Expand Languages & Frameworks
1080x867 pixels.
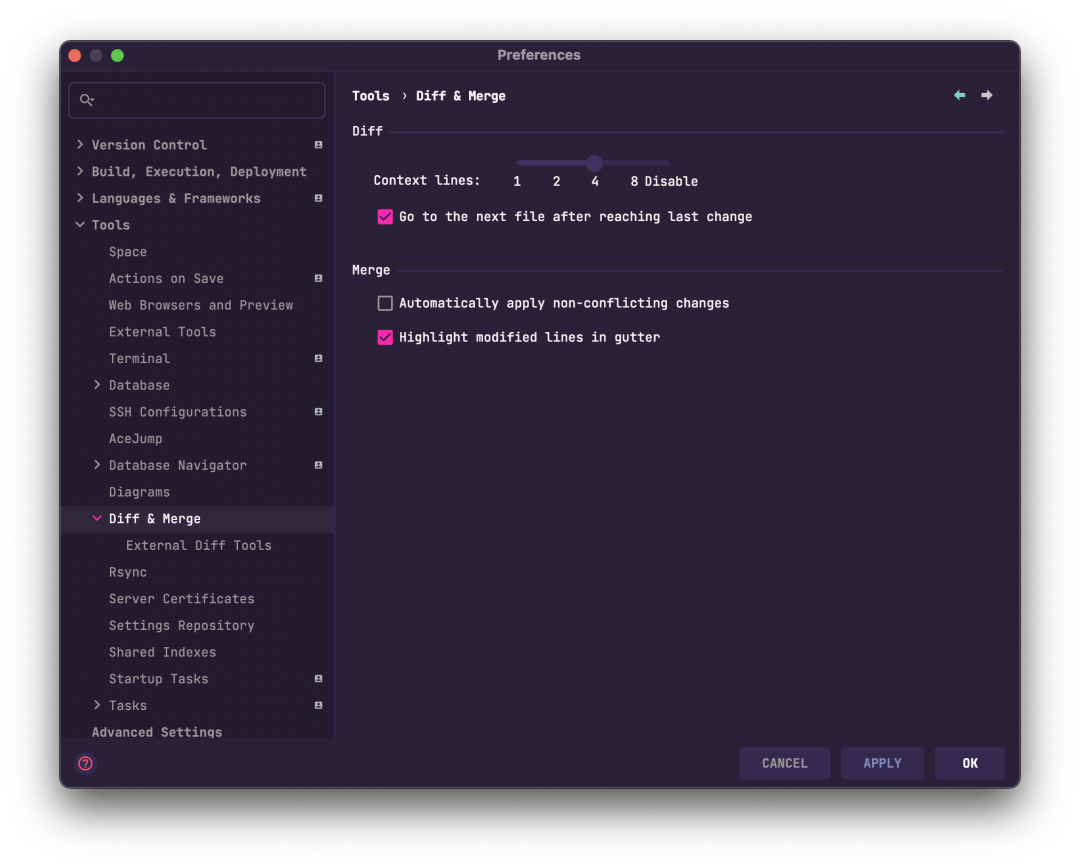(81, 198)
